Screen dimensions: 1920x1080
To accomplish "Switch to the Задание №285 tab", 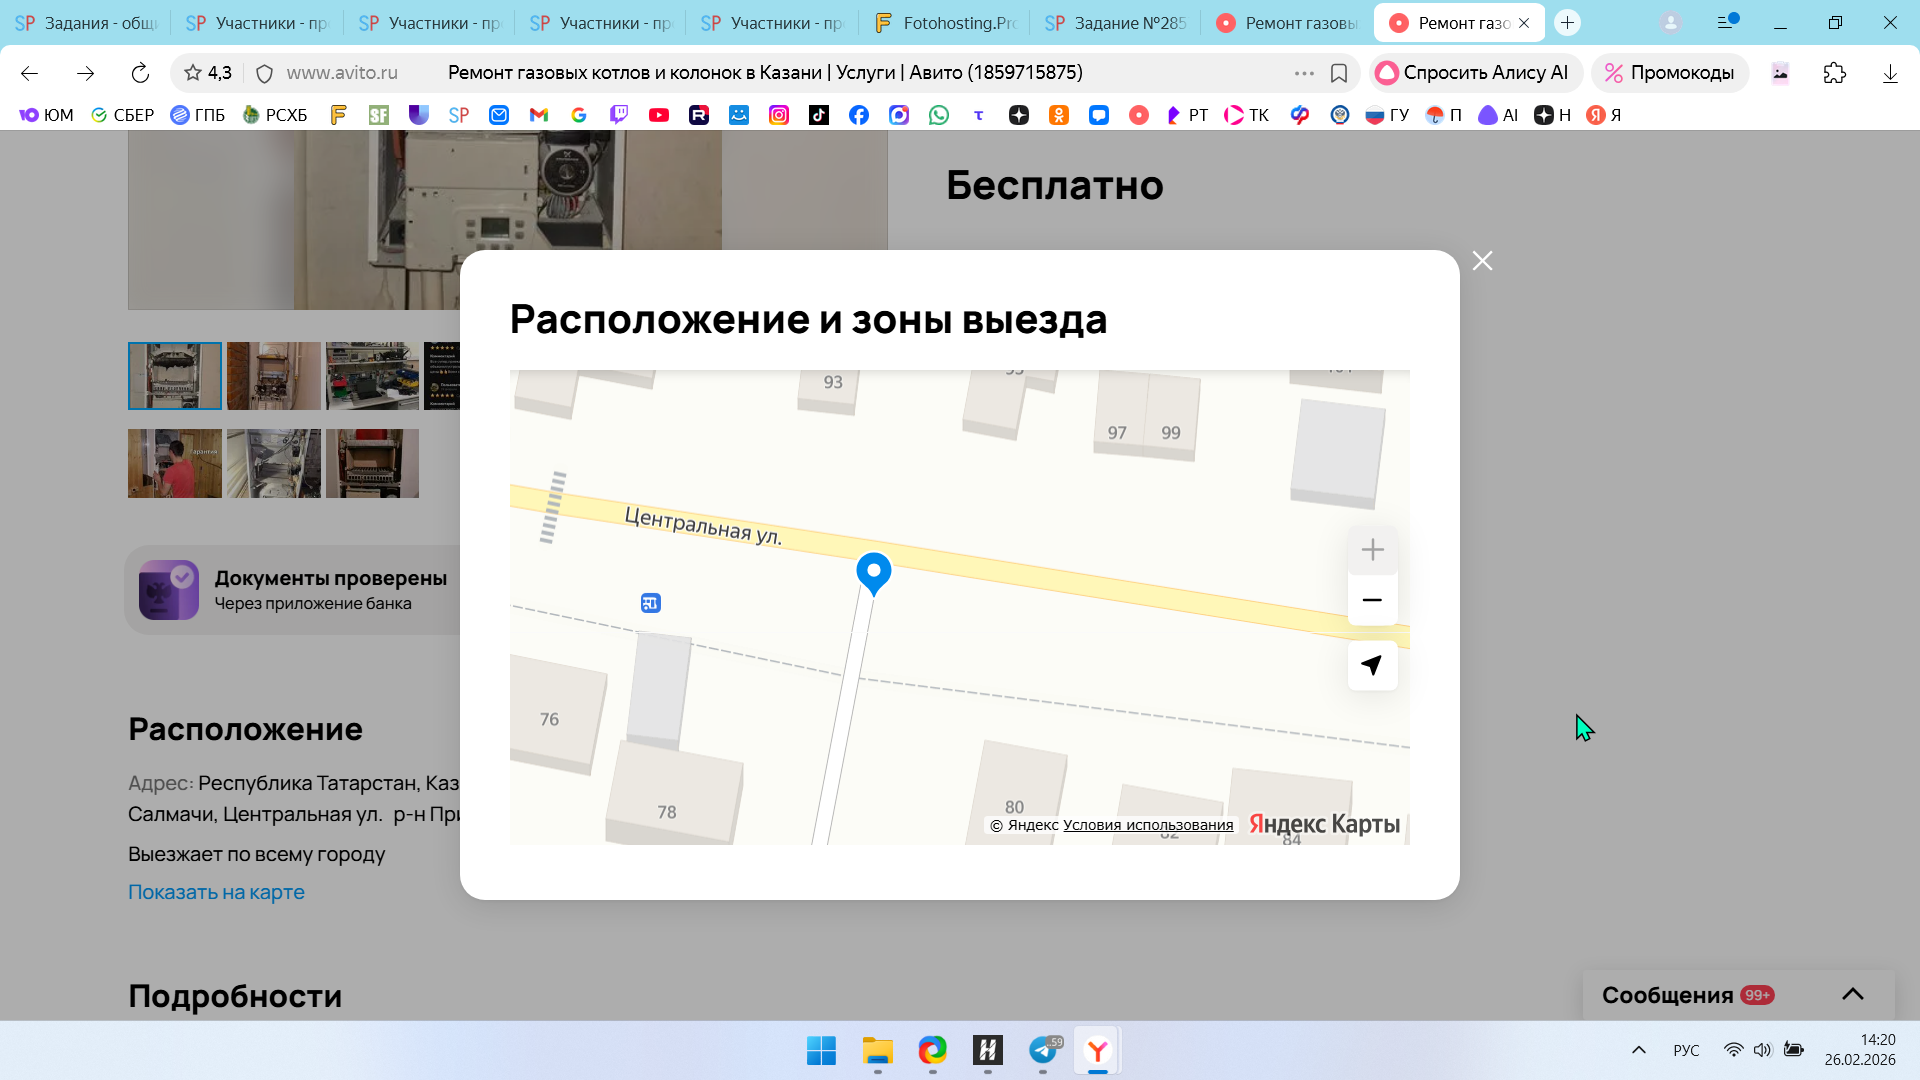I will point(1115,23).
